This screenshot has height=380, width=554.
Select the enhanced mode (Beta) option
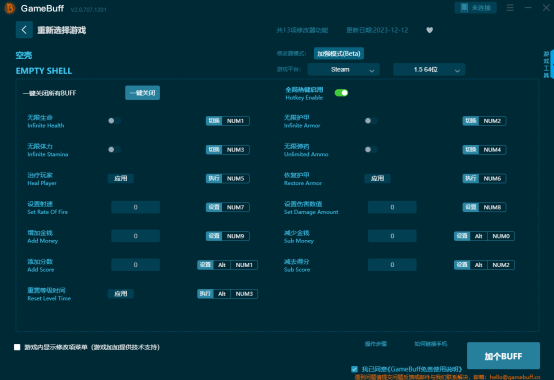pos(339,53)
